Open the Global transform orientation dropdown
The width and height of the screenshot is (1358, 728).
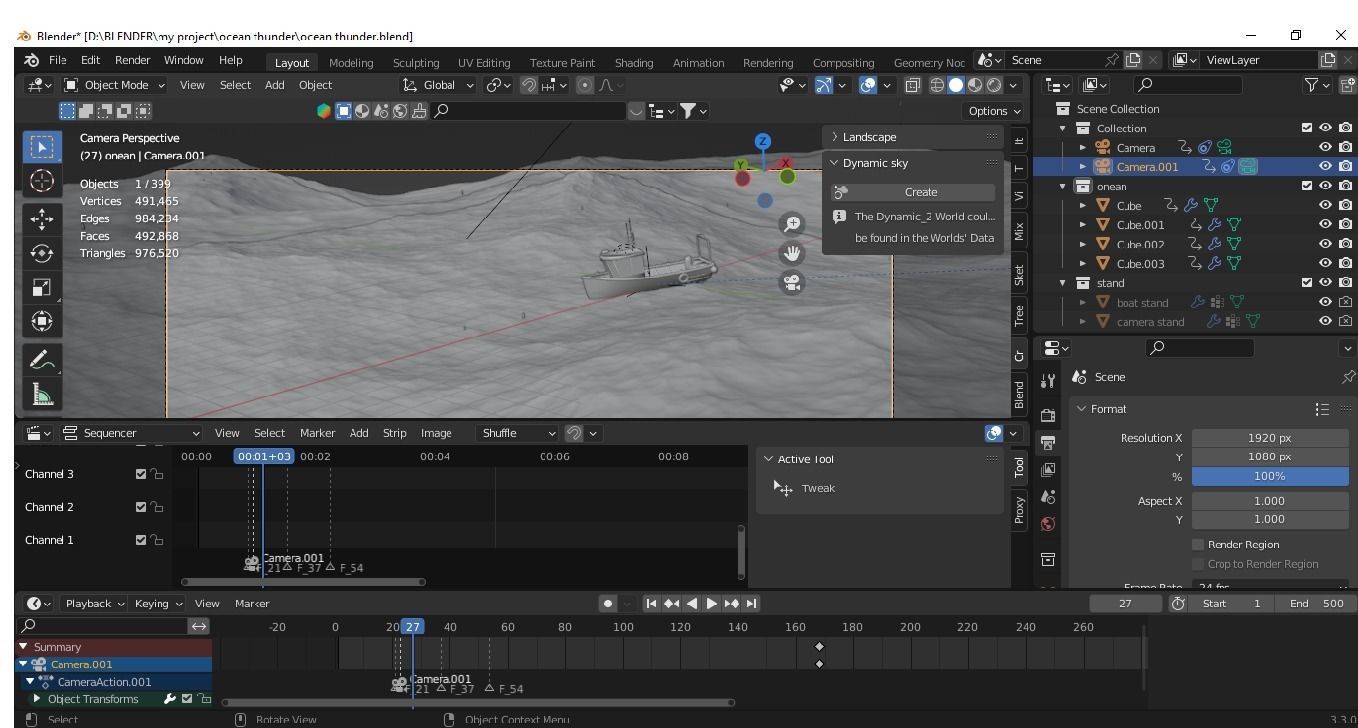(439, 85)
